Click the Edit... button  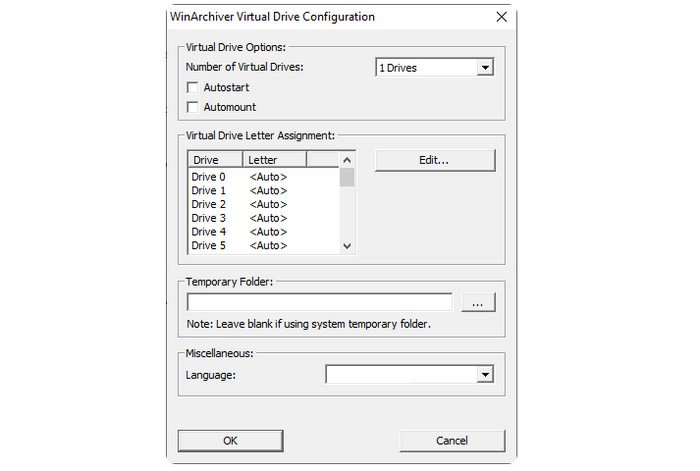tap(434, 160)
